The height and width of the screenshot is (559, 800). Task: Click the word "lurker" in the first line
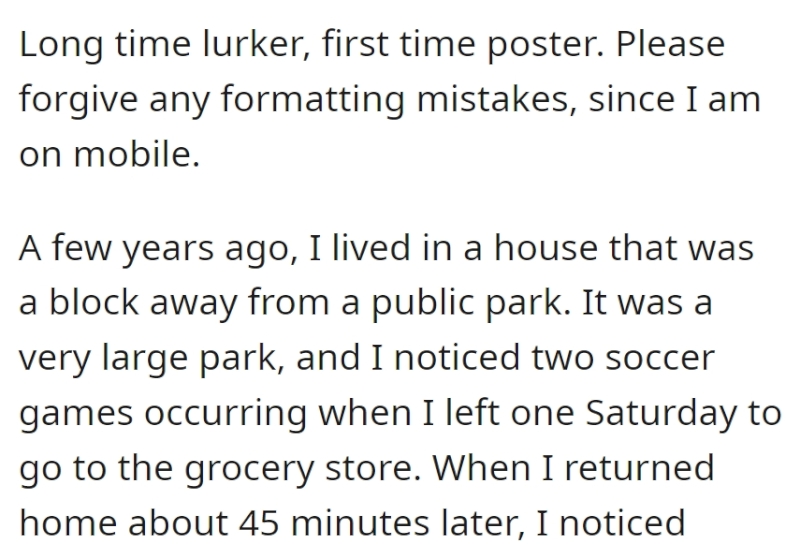(x=256, y=44)
